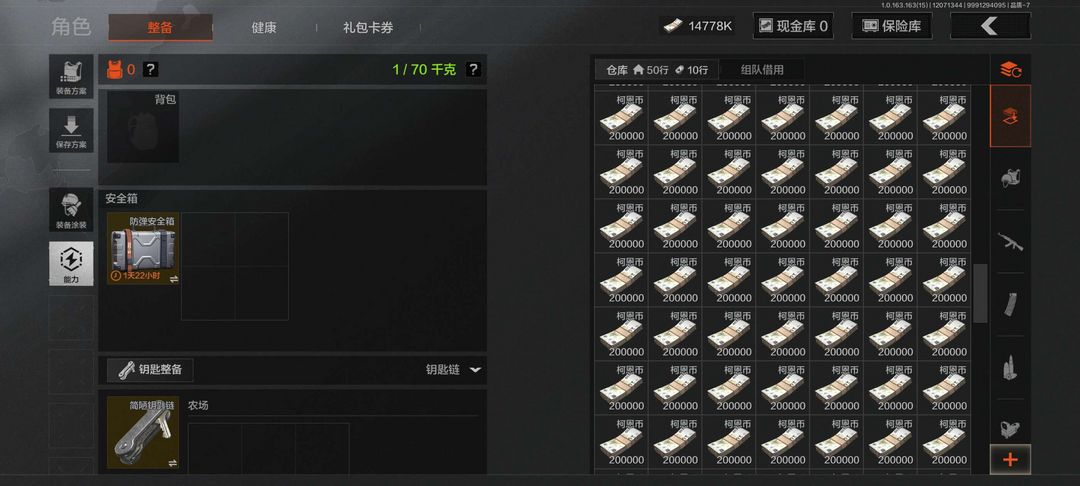Viewport: 1080px width, 486px height.
Task: Open the 装备涂装 equipment skin icon
Action: 71,209
